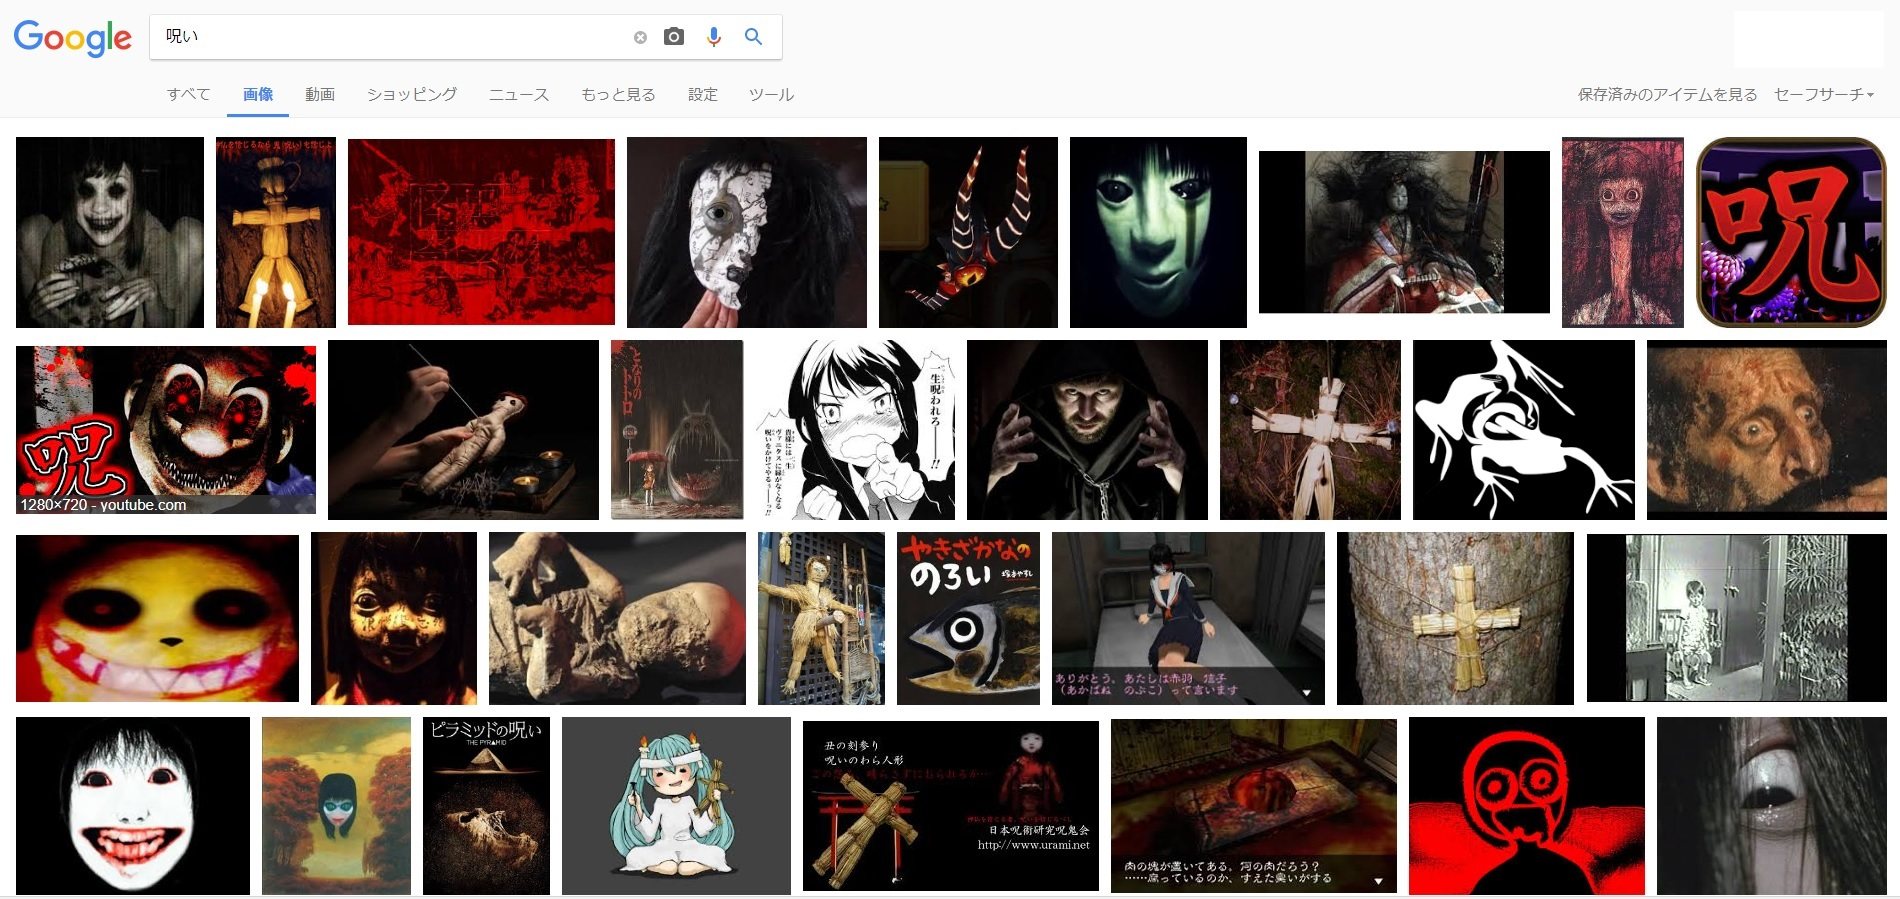Start voice search with microphone icon

pos(713,37)
